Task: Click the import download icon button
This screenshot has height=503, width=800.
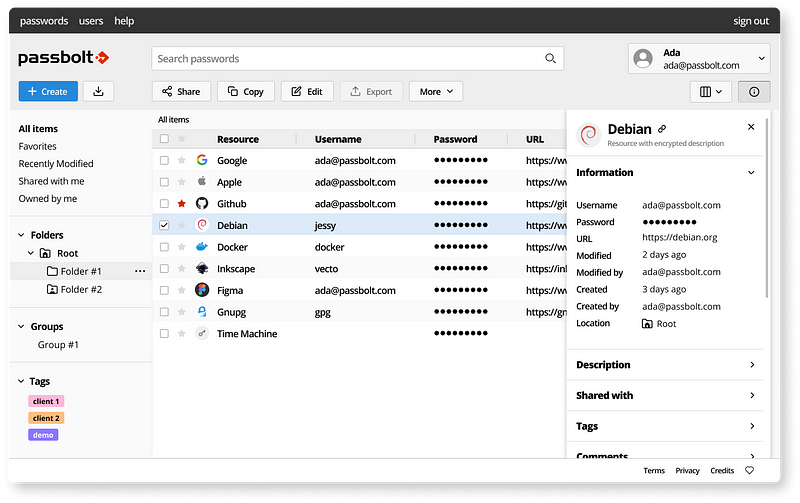Action: click(98, 91)
